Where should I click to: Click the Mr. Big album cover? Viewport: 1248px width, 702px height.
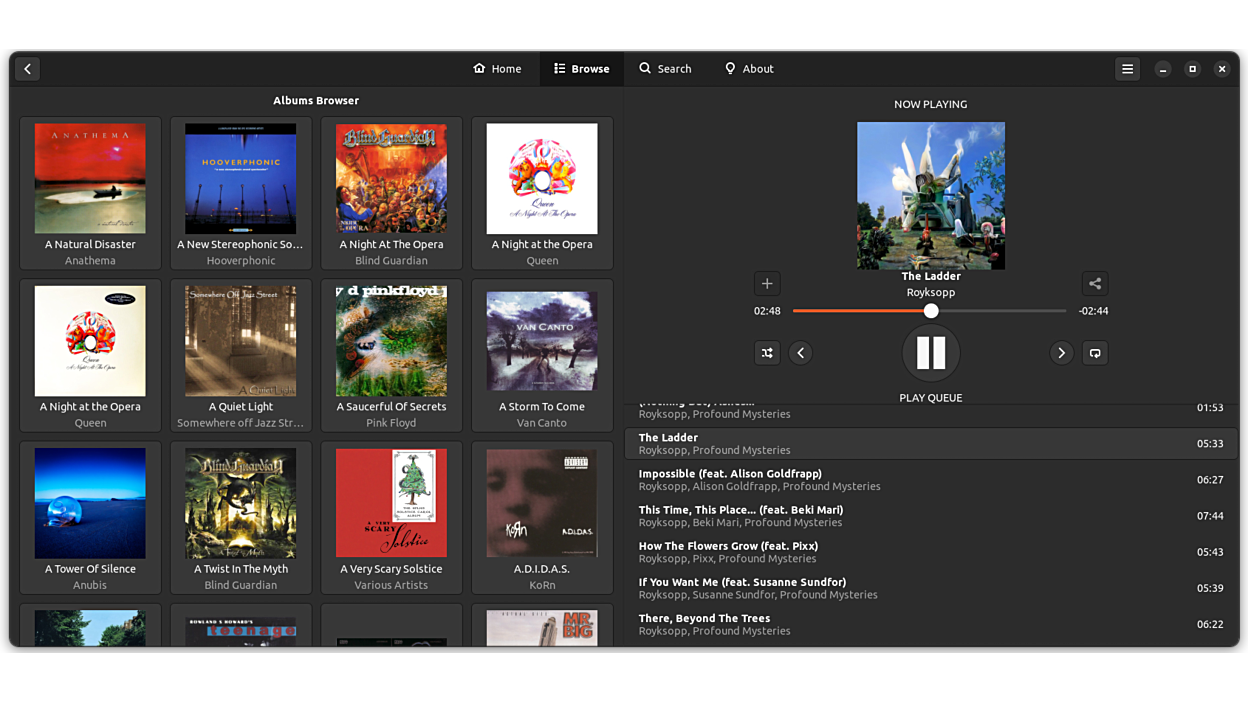click(x=542, y=628)
